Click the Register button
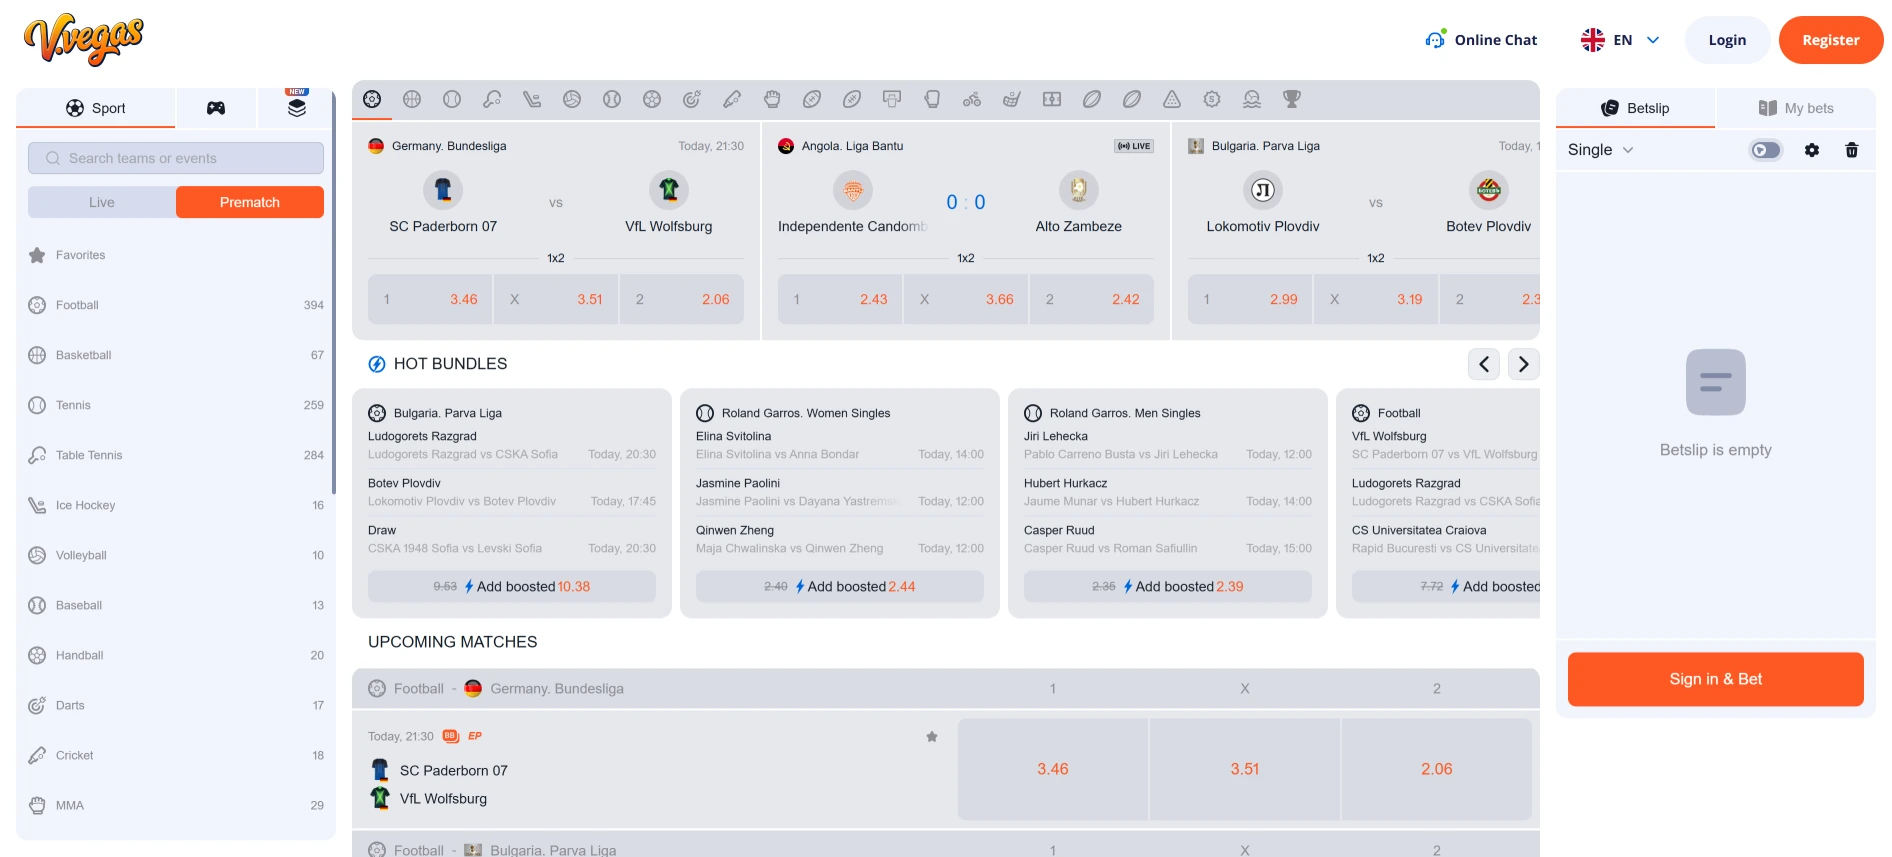 pyautogui.click(x=1831, y=40)
